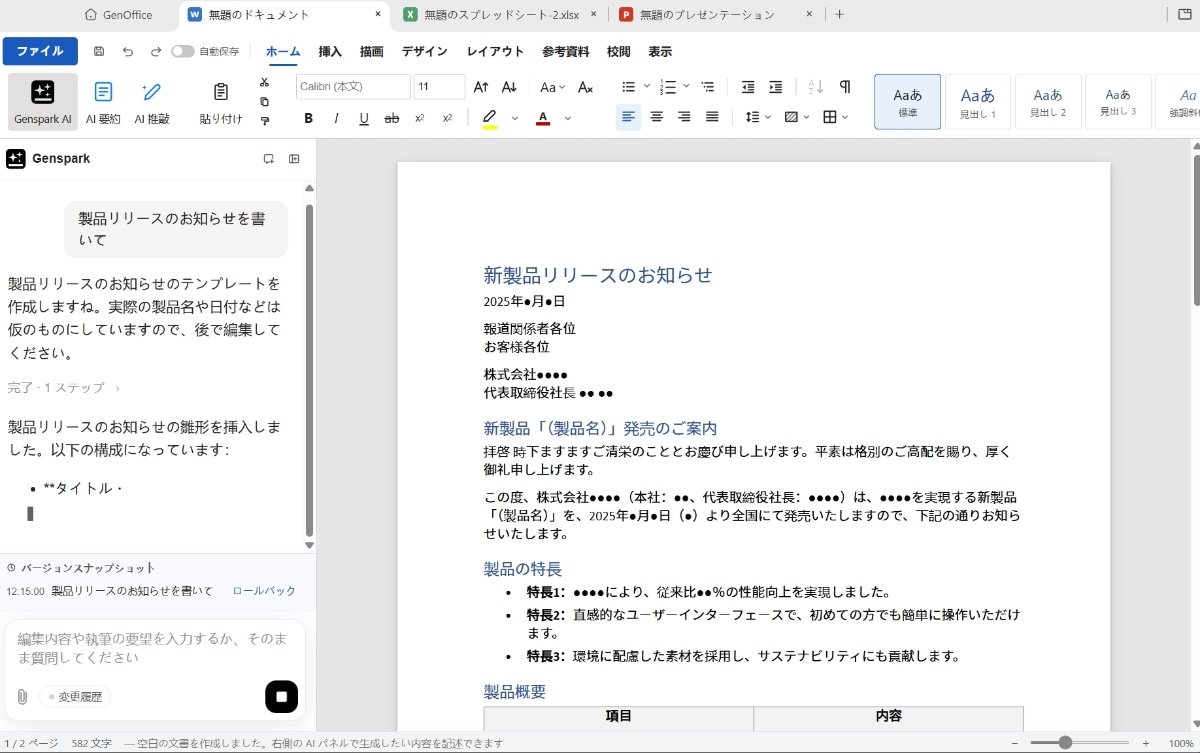Open the 参考資料 ribbon tab

tap(566, 52)
